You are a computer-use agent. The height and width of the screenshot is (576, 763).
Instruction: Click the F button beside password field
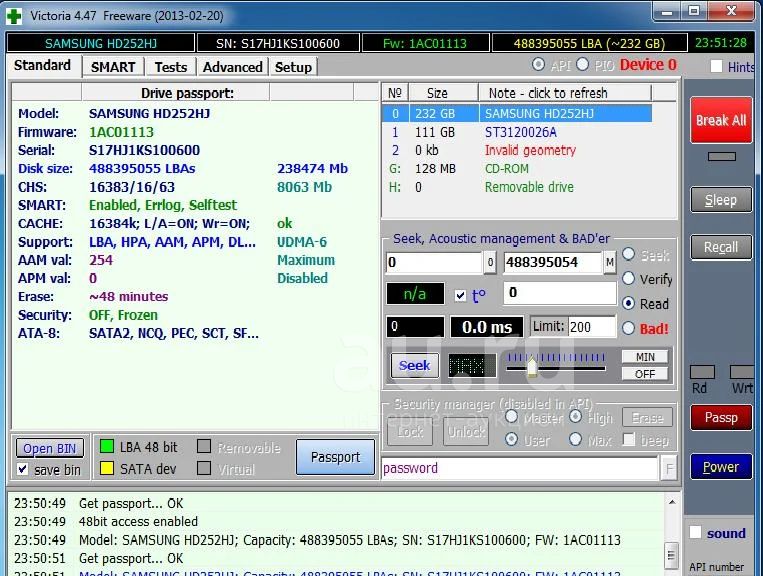pyautogui.click(x=669, y=469)
